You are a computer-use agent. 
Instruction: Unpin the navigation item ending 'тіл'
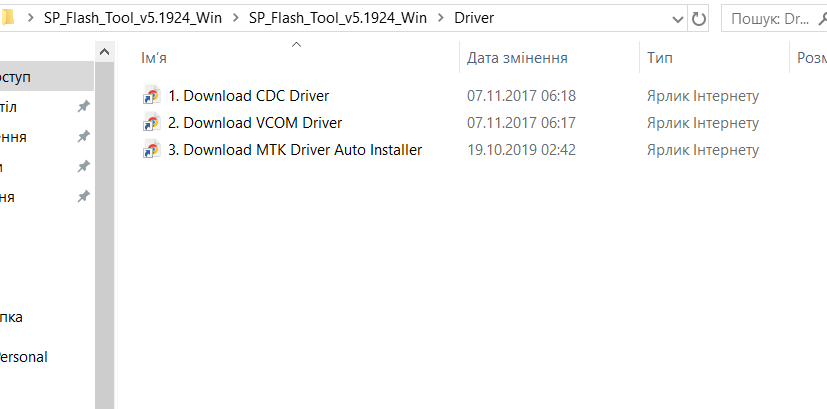tap(83, 107)
